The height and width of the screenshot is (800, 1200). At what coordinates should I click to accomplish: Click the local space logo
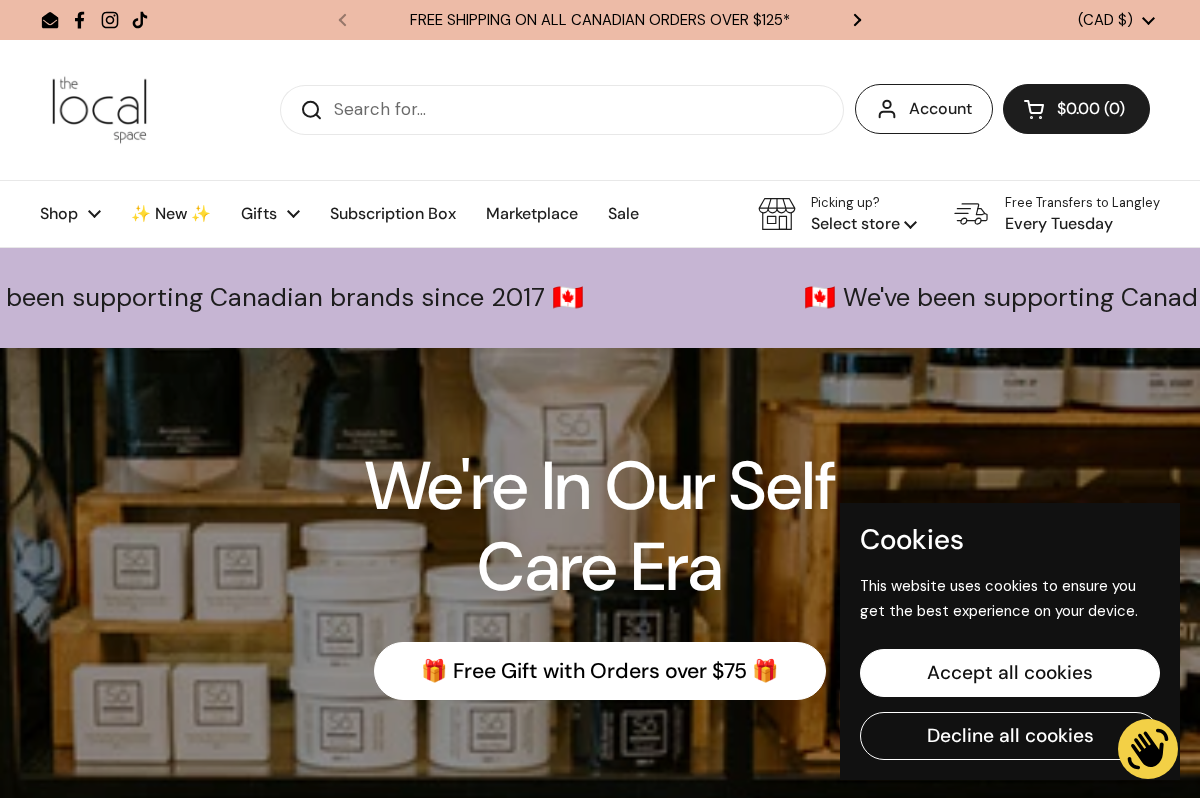click(x=100, y=110)
